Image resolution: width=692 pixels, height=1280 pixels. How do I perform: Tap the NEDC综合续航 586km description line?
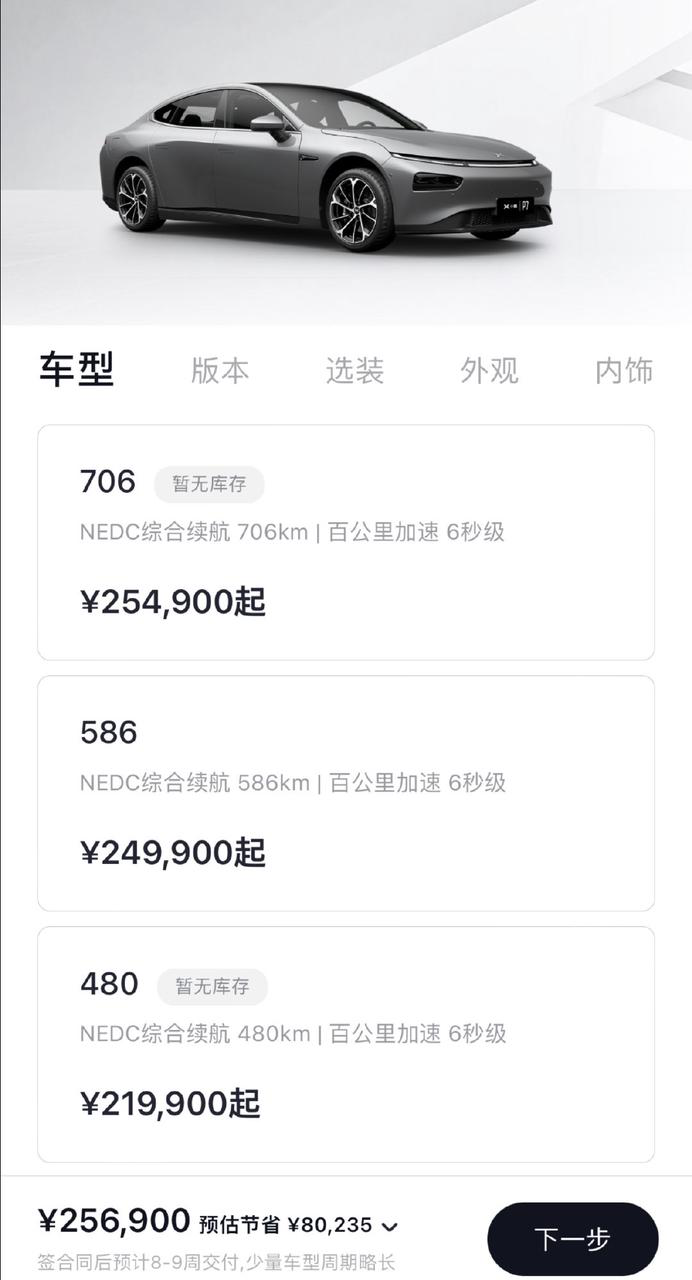point(293,782)
